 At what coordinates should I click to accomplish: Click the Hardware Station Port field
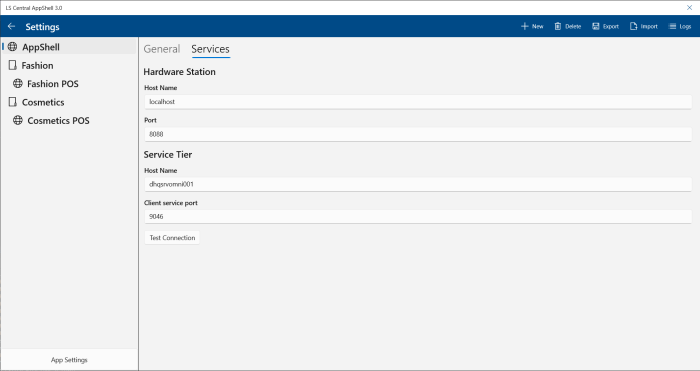(418, 134)
